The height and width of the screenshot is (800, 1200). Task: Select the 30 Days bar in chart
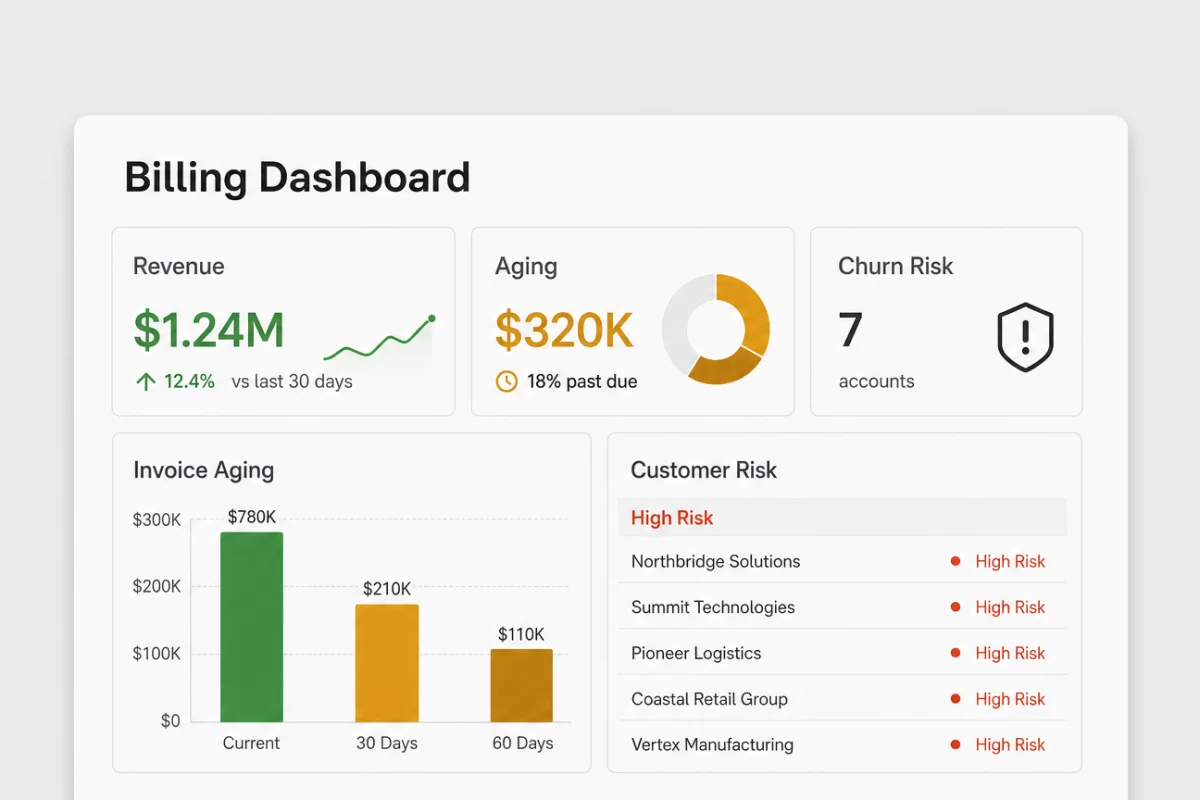point(387,663)
